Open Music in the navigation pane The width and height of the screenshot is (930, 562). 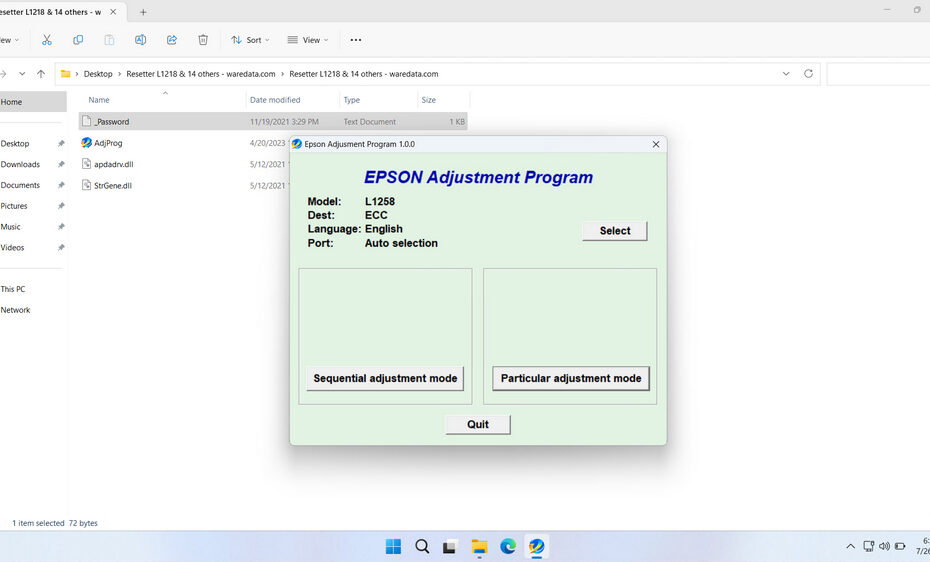coord(11,226)
